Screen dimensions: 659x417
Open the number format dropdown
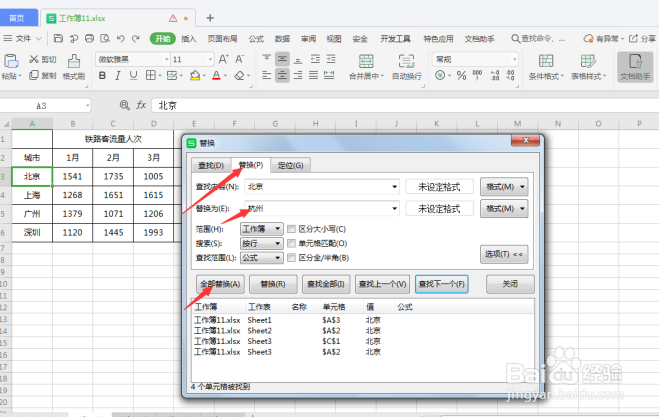[x=514, y=59]
